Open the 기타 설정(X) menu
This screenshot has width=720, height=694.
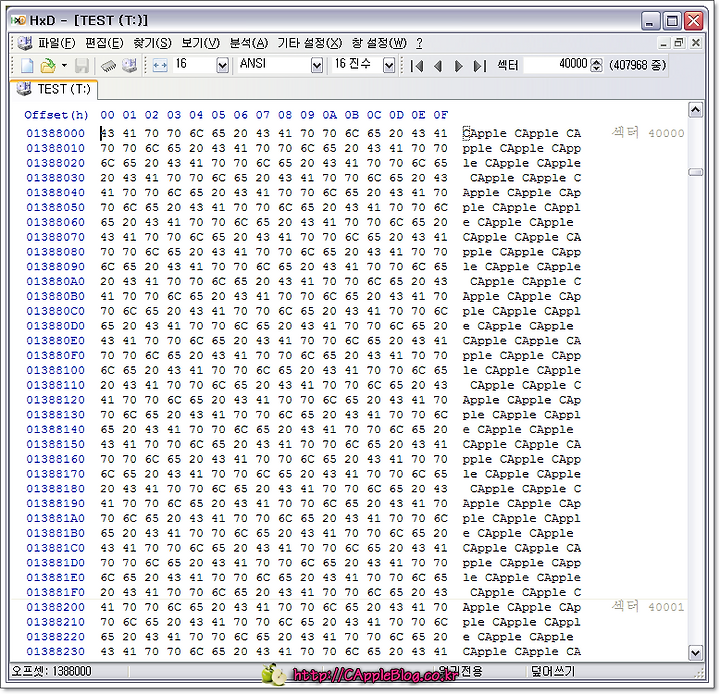click(309, 43)
